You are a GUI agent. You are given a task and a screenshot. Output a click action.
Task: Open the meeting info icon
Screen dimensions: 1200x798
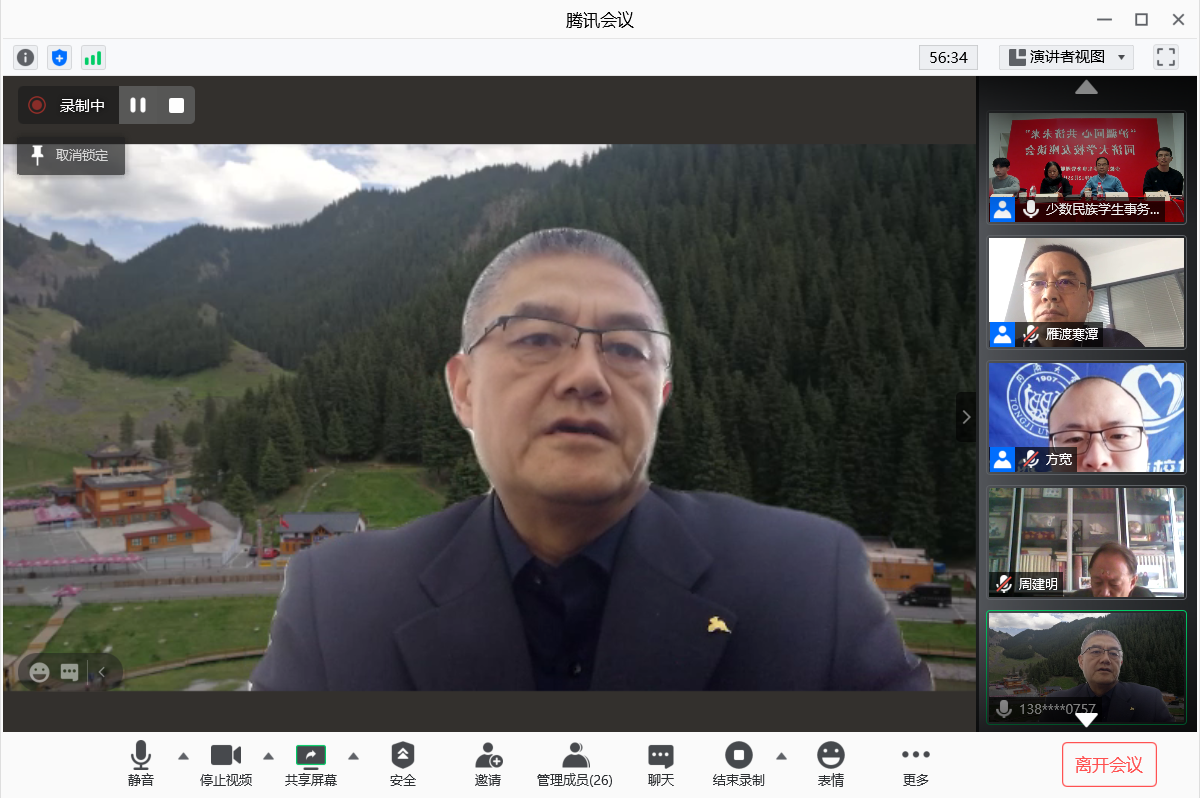pos(25,58)
